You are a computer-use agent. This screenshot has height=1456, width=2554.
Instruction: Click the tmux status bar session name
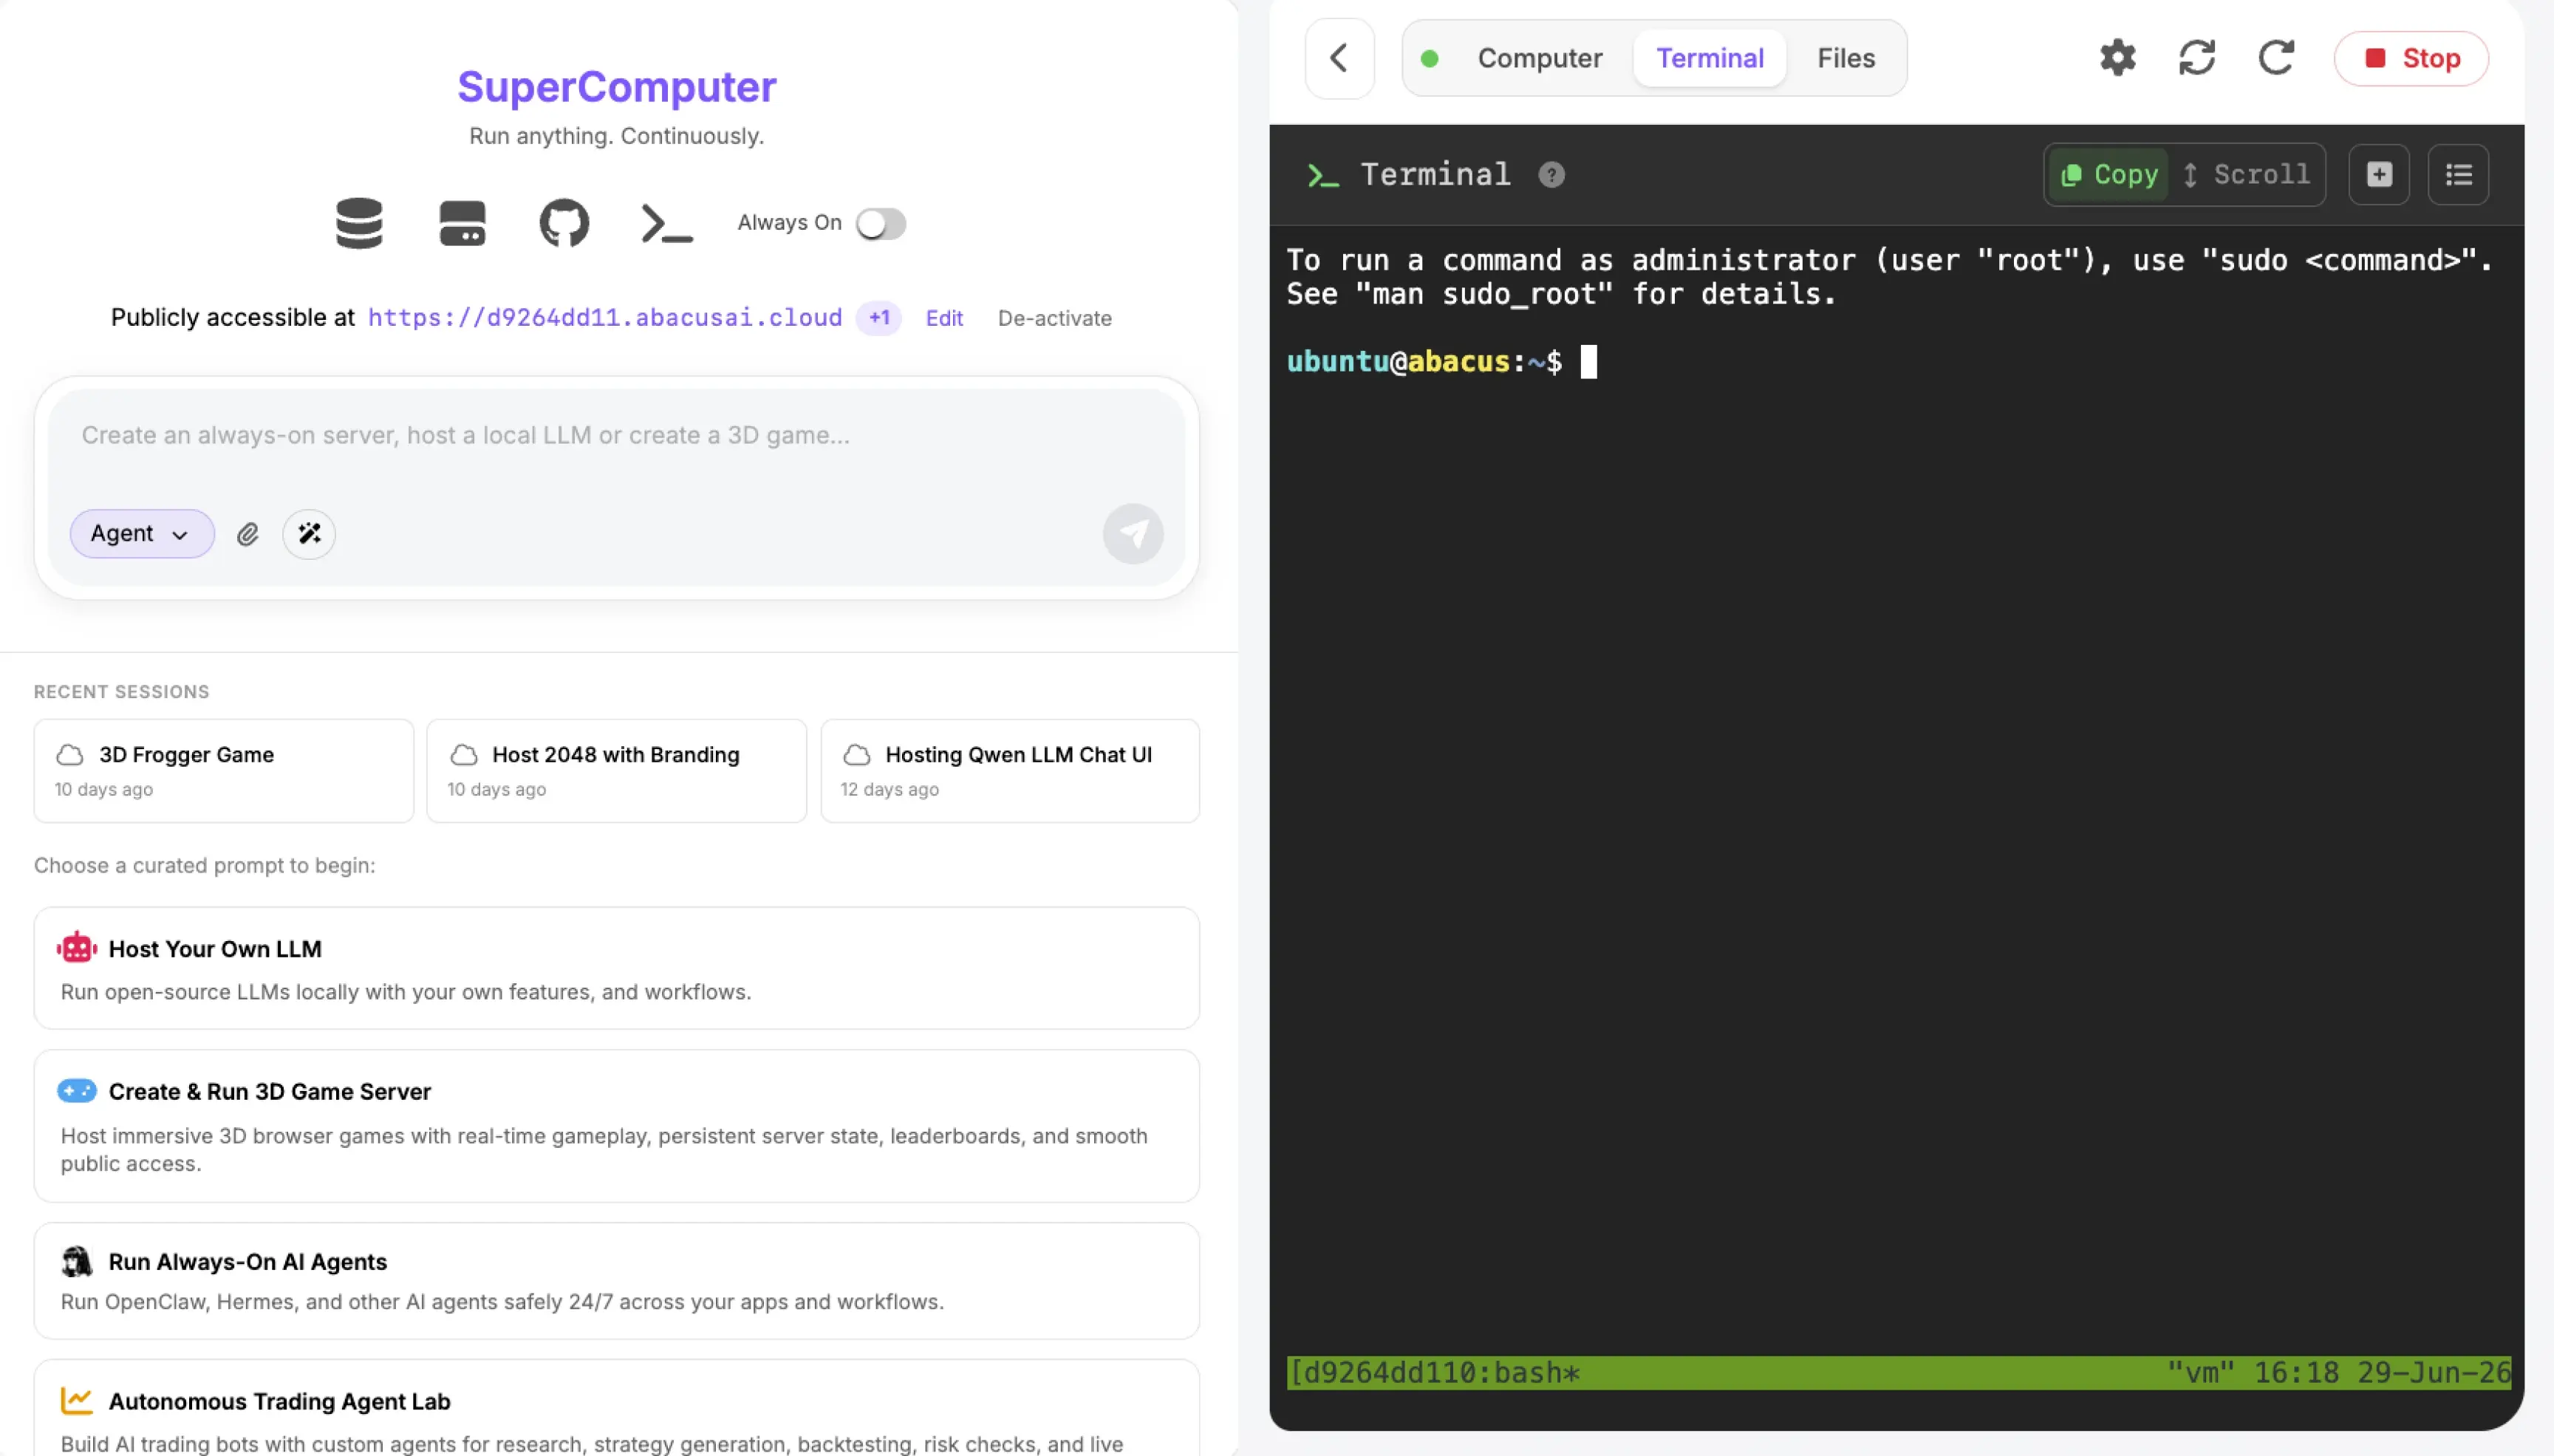(1434, 1373)
